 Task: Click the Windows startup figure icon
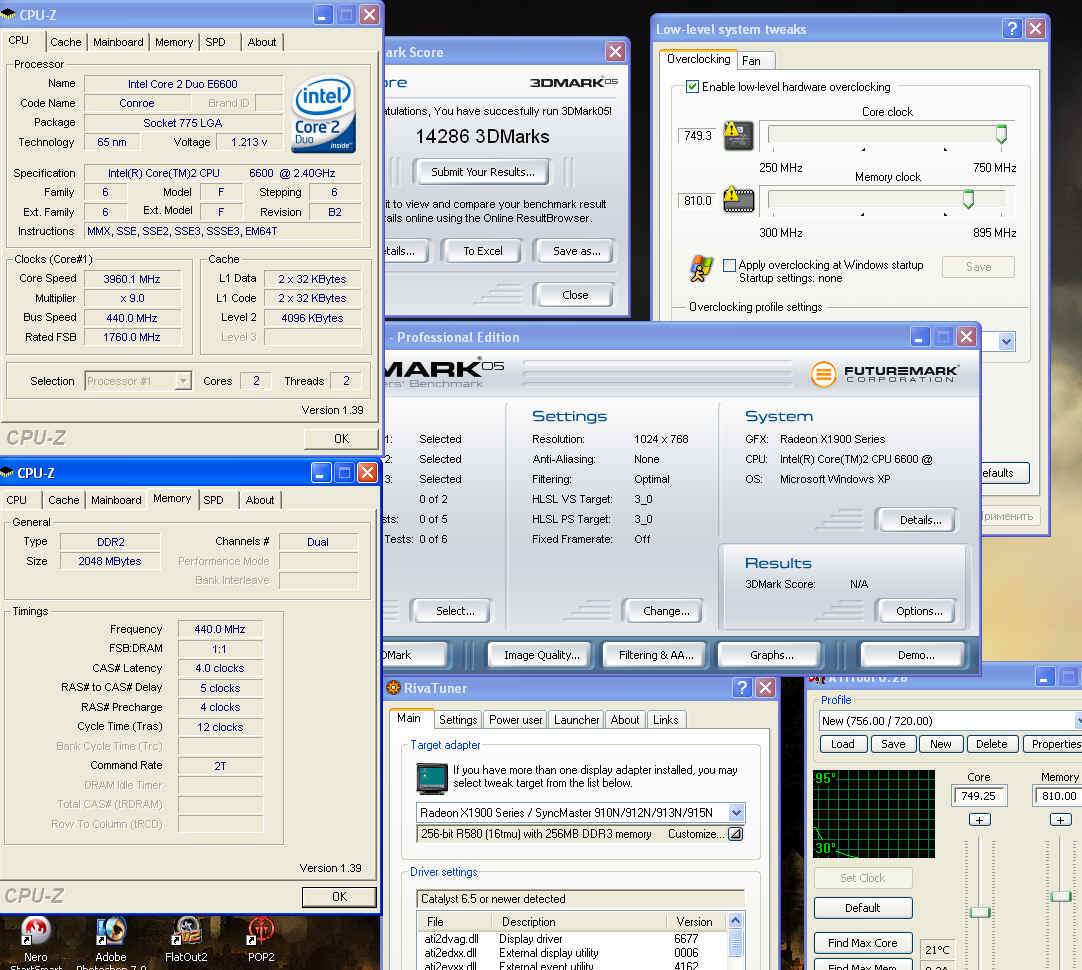pyautogui.click(x=701, y=268)
